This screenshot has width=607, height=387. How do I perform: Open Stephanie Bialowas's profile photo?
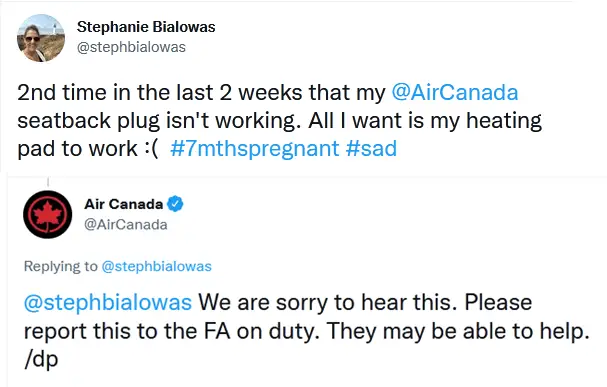click(41, 38)
